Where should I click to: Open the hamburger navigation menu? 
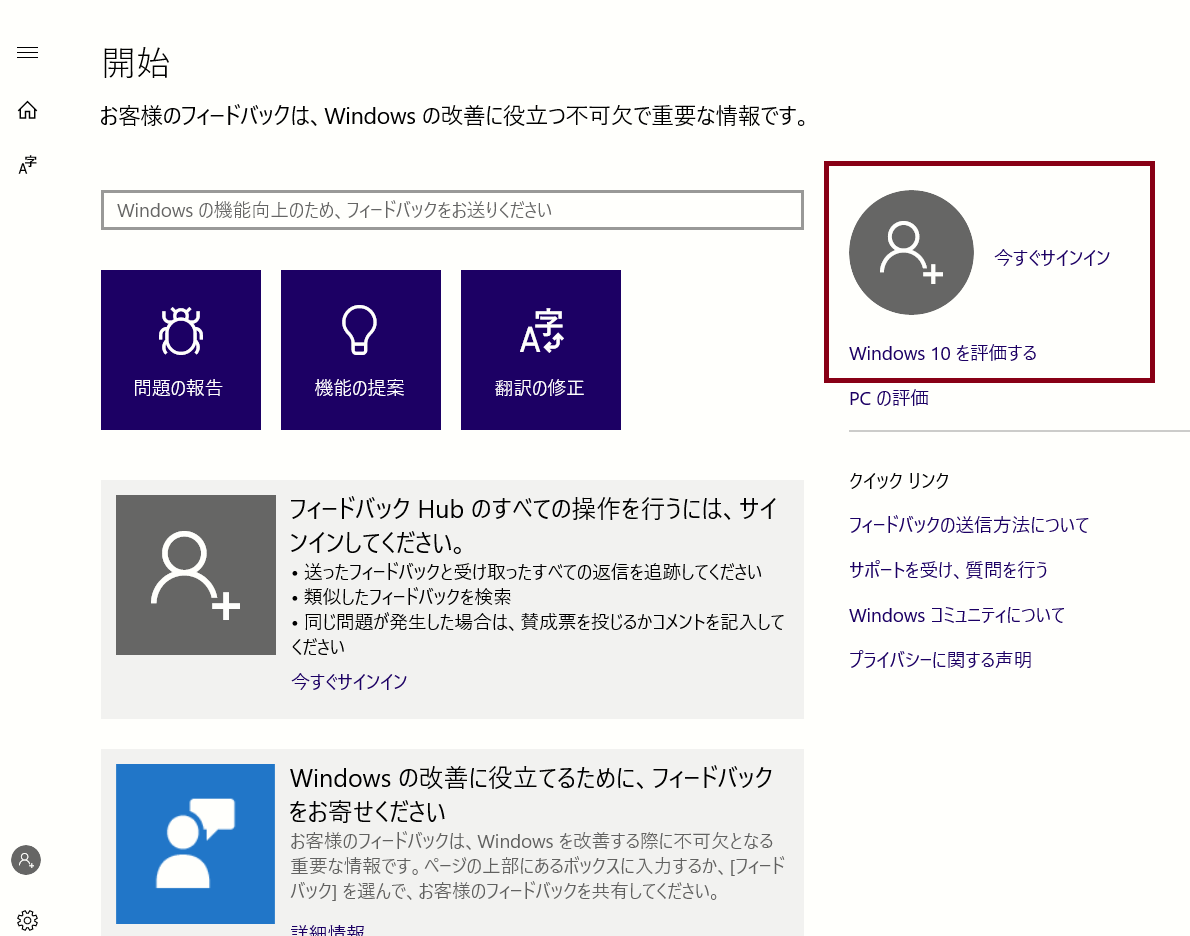27,52
